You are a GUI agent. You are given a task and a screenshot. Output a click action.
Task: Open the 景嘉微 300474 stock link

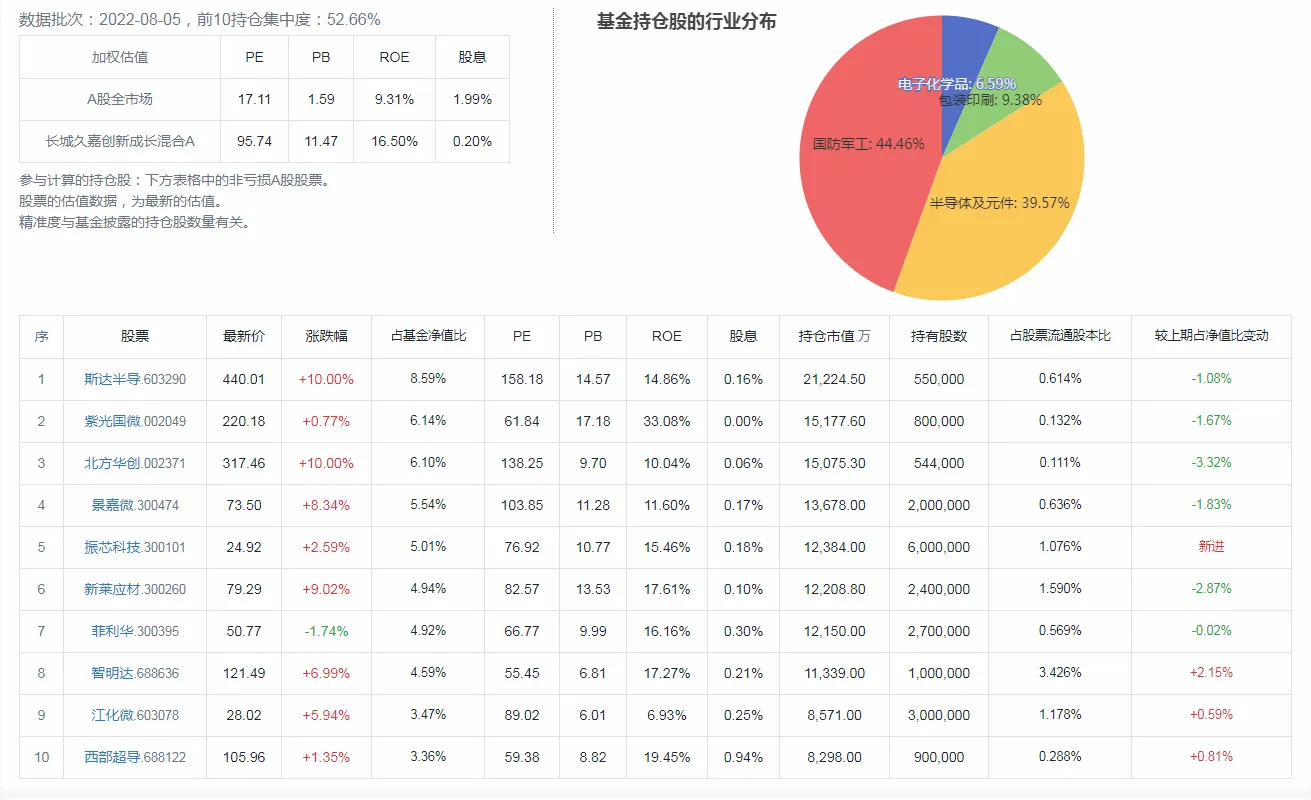tap(135, 505)
